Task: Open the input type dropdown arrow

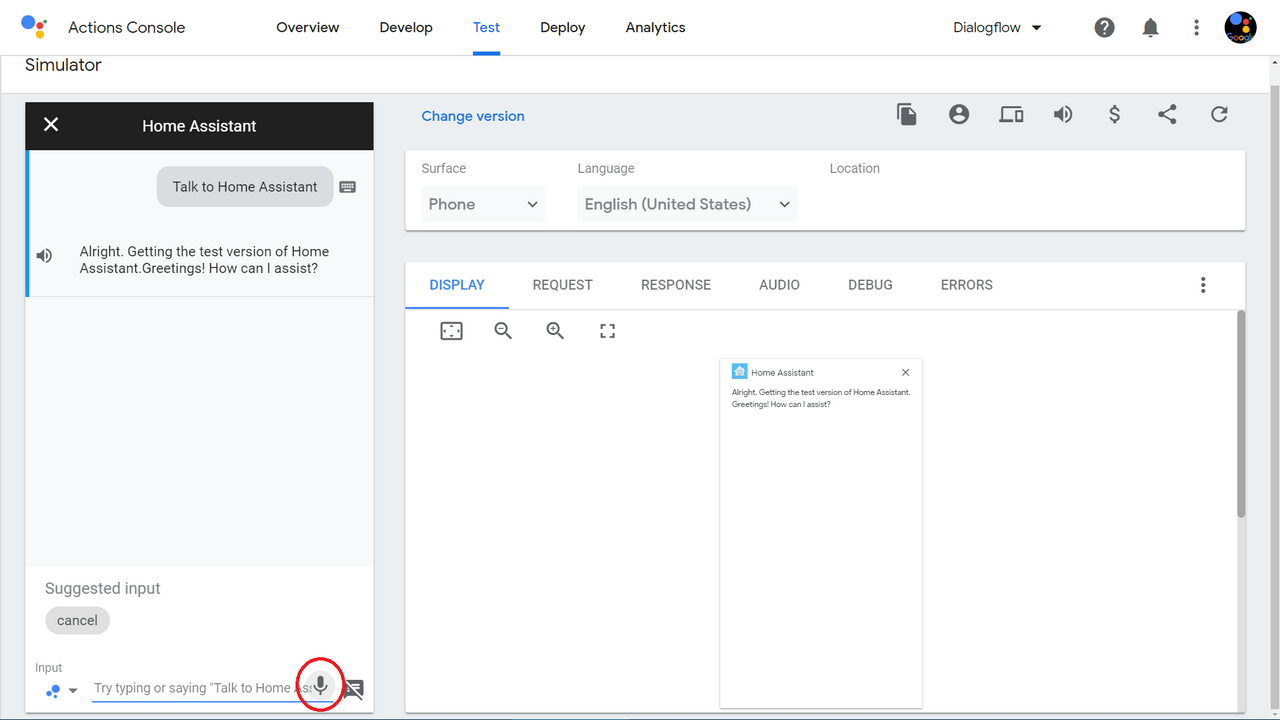Action: 73,691
